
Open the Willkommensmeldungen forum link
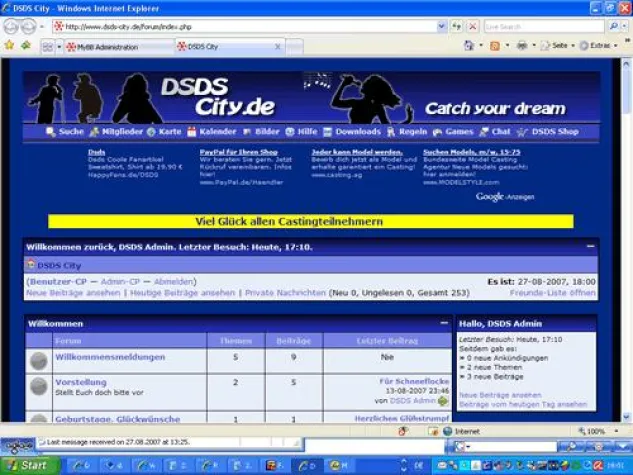(110, 357)
